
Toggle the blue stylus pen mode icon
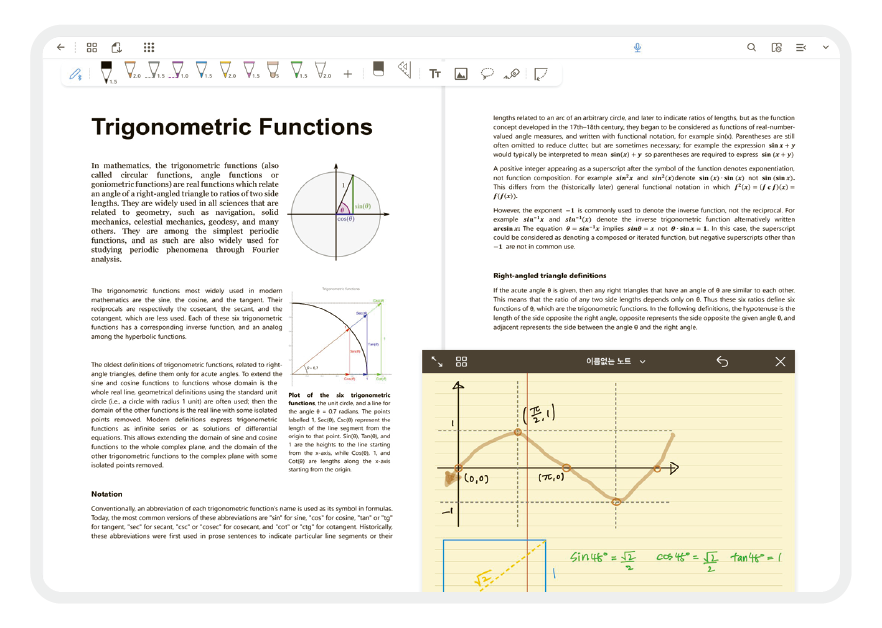75,74
